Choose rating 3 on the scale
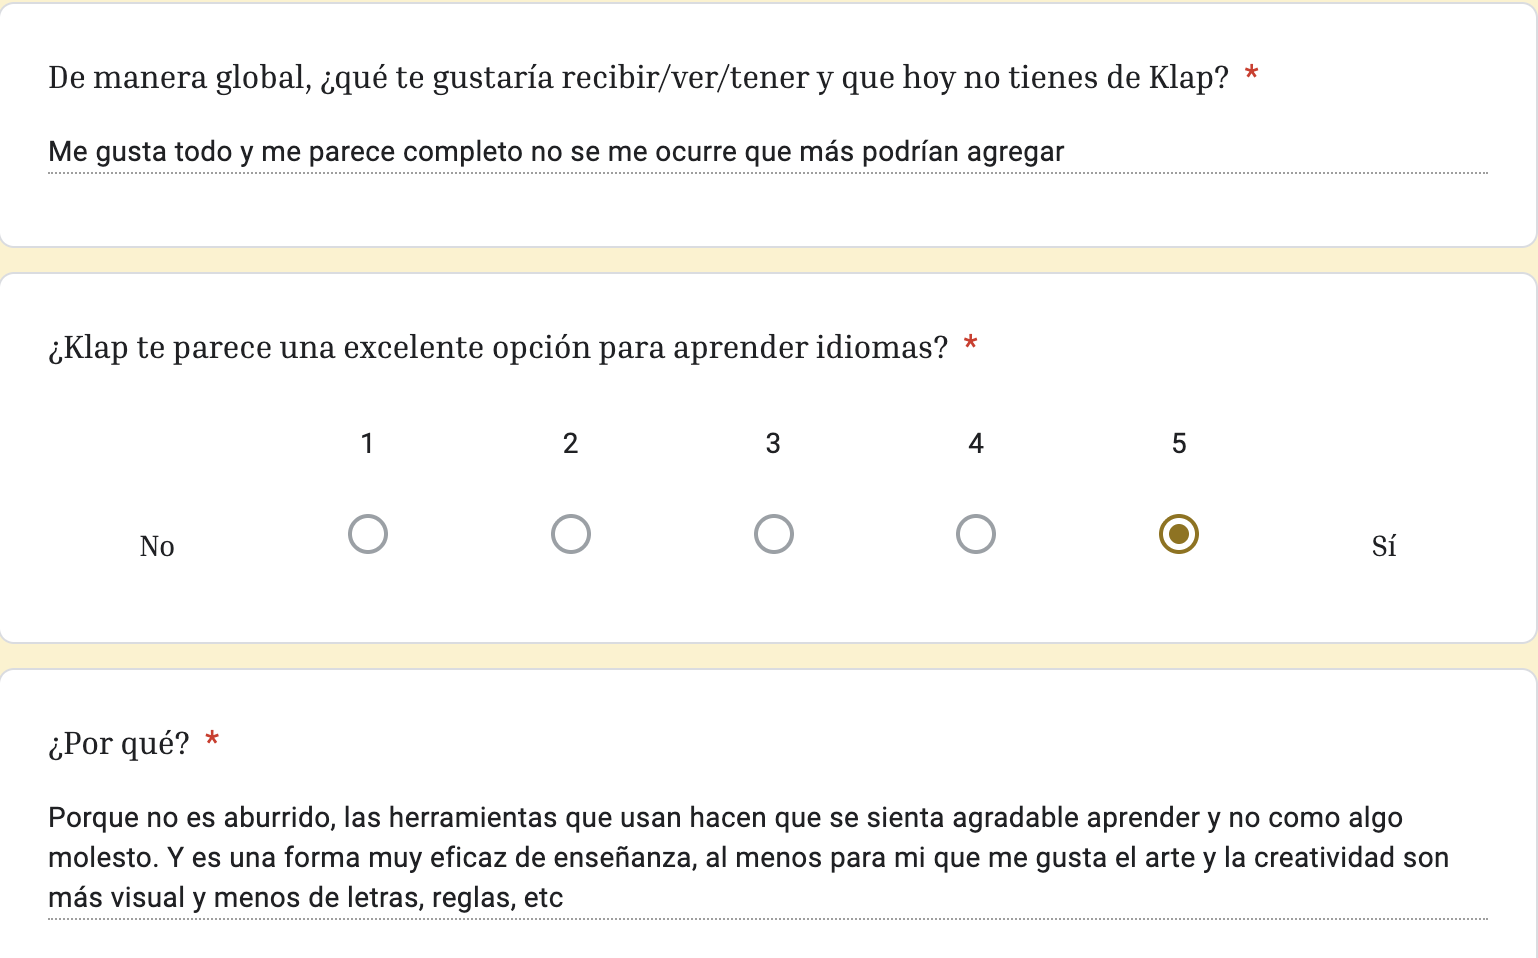The image size is (1538, 958). coord(774,534)
